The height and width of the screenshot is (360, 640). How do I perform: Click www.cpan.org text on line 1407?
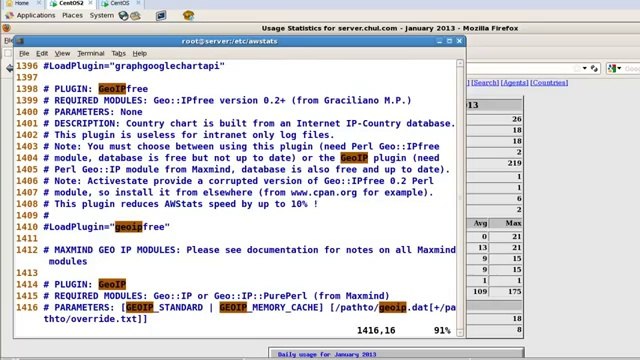(324, 193)
